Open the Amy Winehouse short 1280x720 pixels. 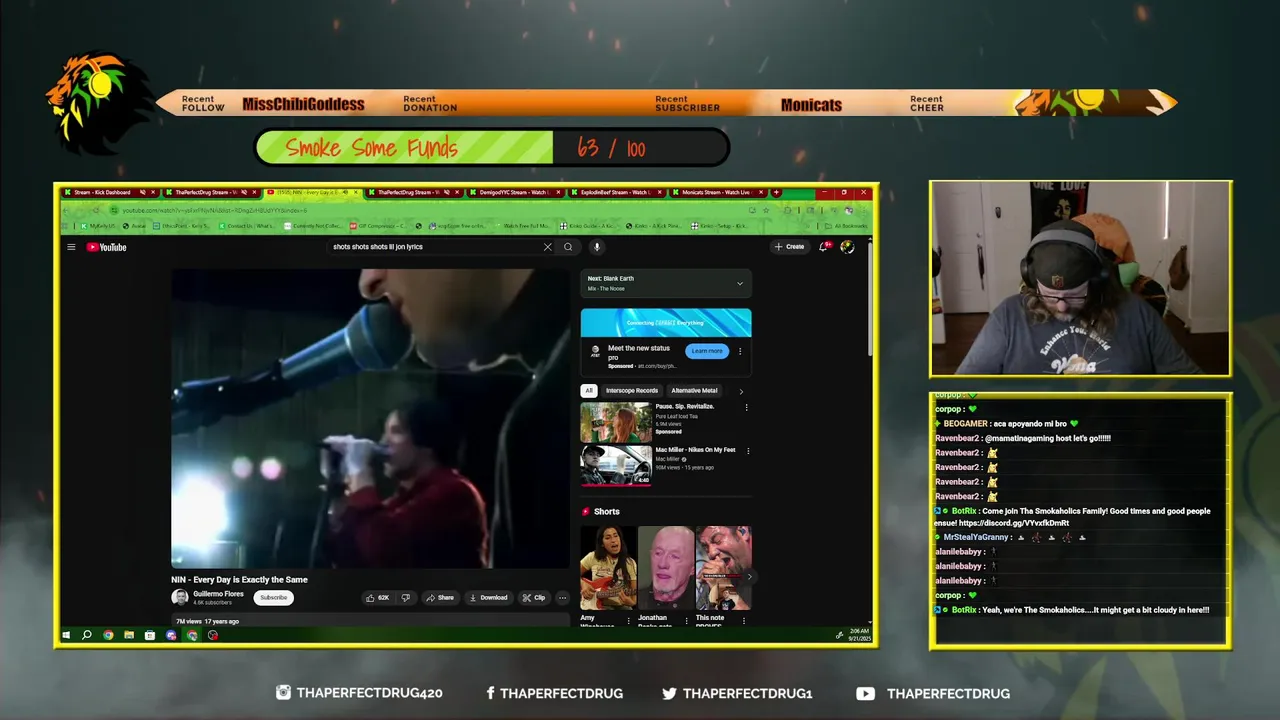(608, 568)
